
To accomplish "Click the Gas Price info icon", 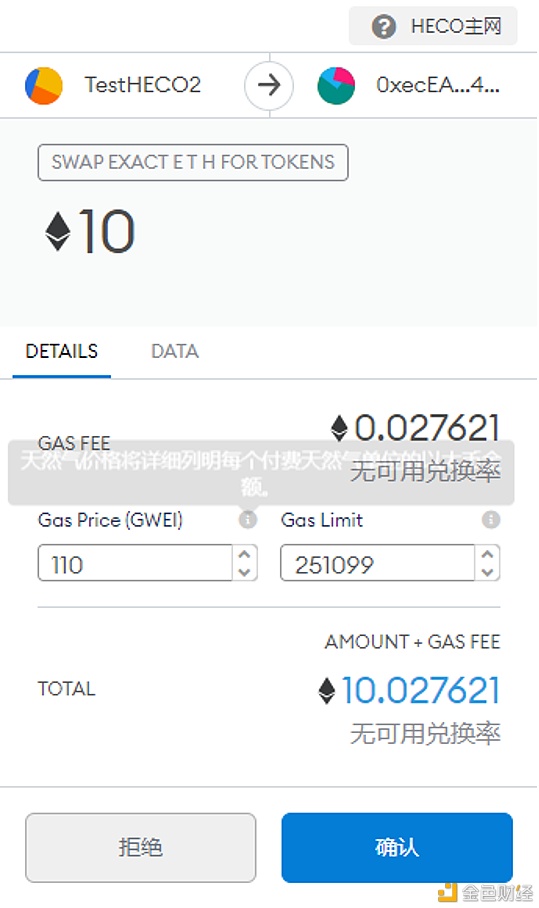I will (x=248, y=519).
